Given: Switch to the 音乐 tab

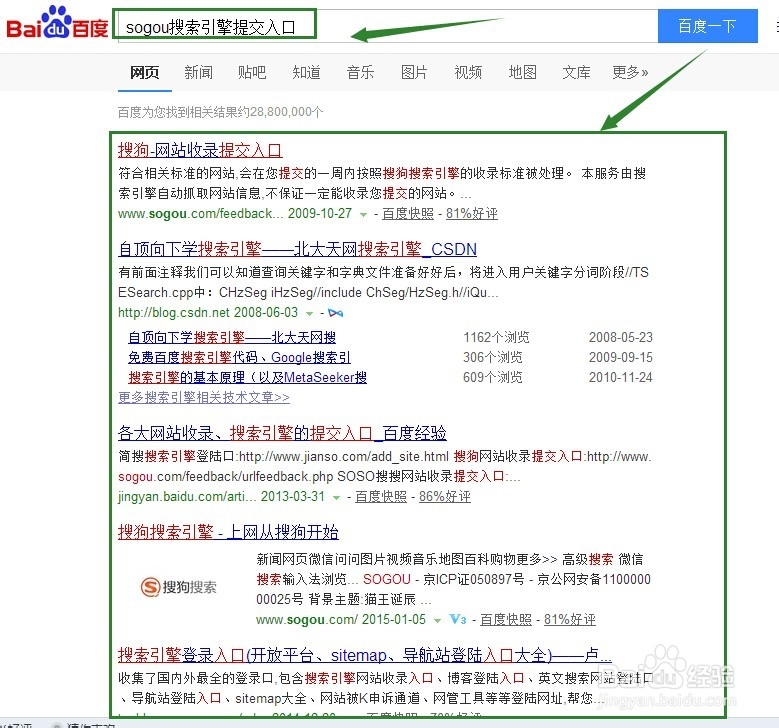Looking at the screenshot, I should click(360, 73).
